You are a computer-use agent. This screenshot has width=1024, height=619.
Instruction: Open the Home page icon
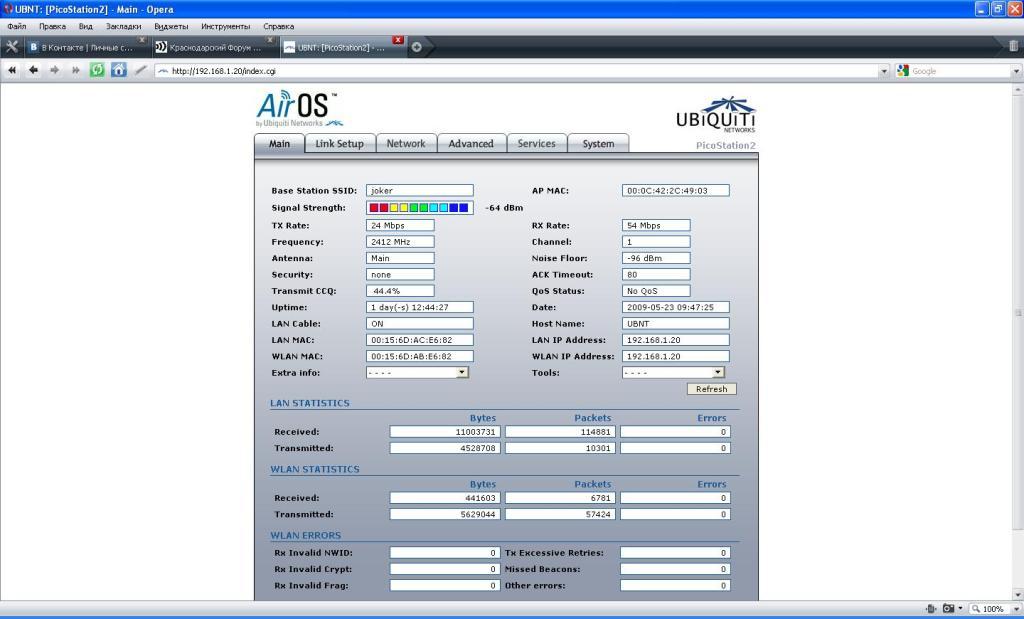point(118,70)
